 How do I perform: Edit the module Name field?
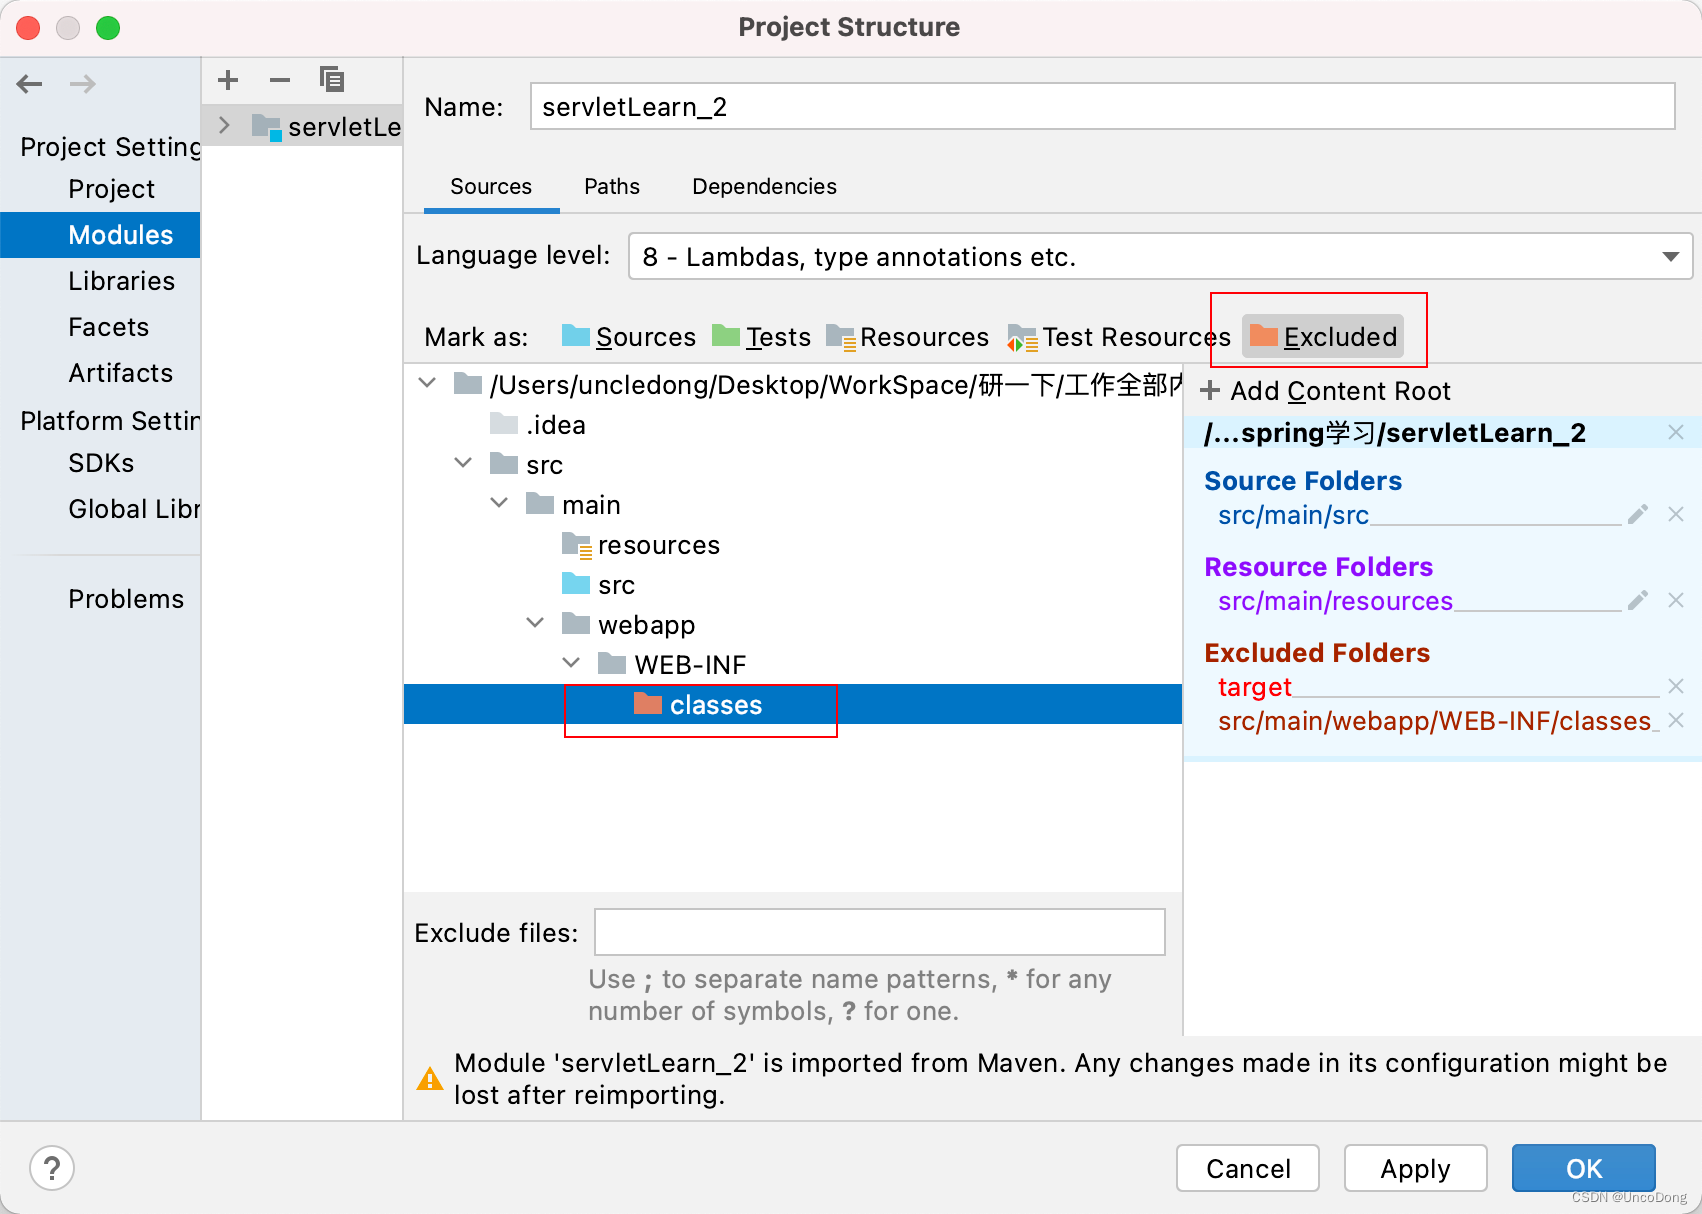coord(1102,106)
